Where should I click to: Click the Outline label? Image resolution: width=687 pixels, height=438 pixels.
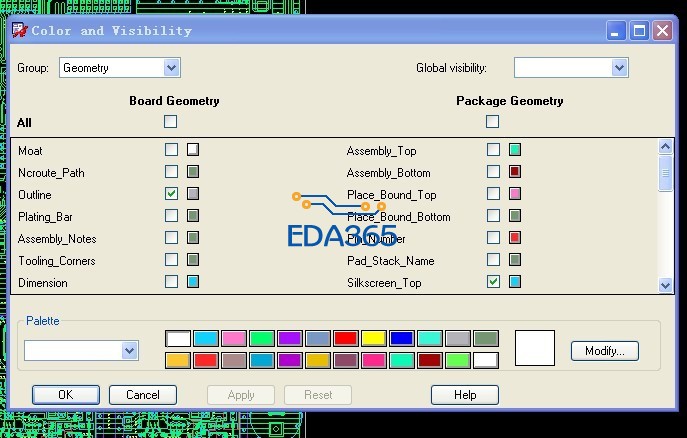(x=35, y=195)
